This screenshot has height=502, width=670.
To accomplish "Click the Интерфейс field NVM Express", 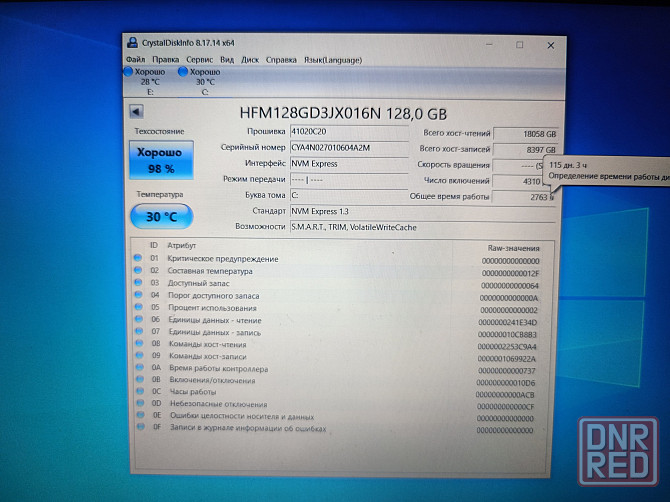I will [x=349, y=164].
